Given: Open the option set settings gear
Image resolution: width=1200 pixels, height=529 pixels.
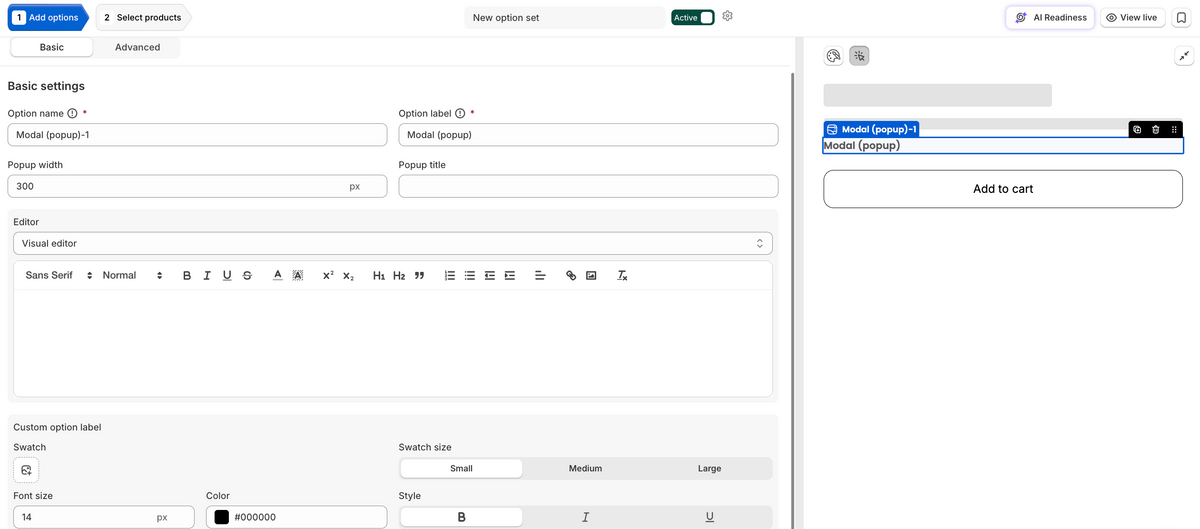Looking at the screenshot, I should pos(728,17).
